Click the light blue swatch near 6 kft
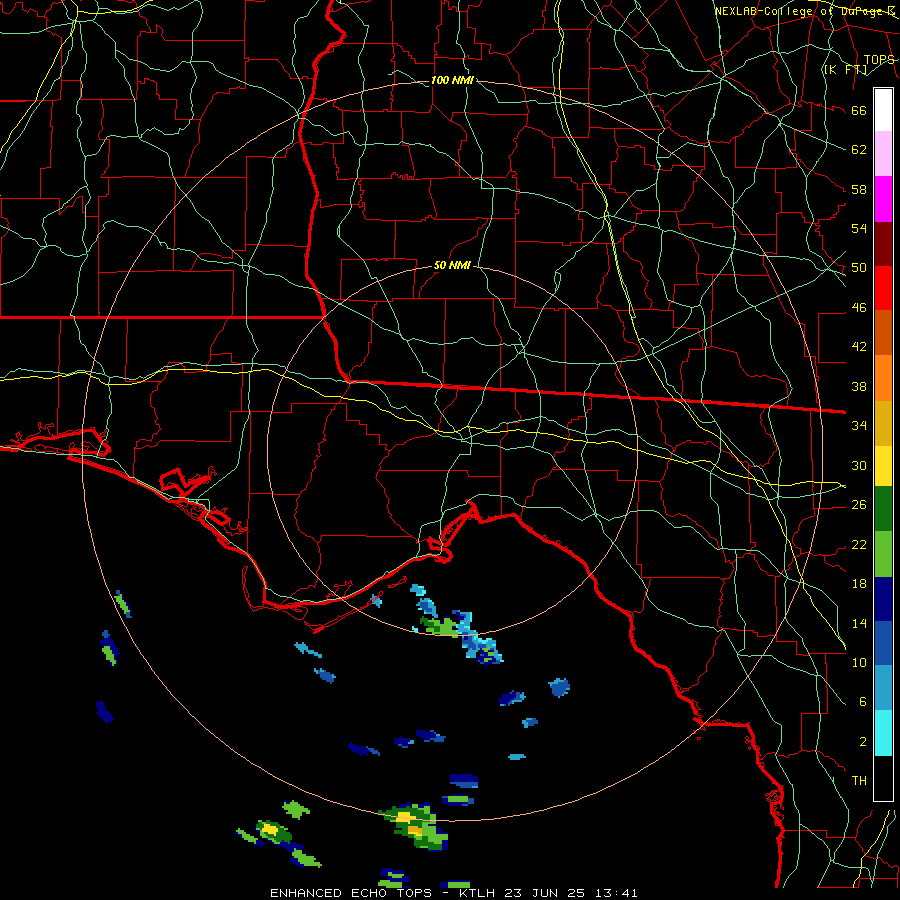The image size is (900, 900). 883,688
